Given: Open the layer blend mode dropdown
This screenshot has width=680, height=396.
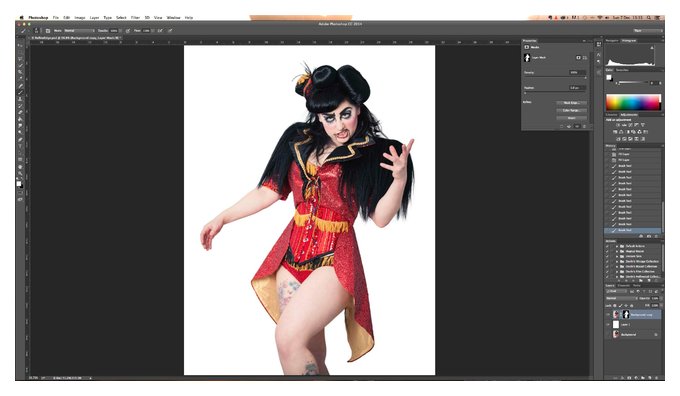Looking at the screenshot, I should point(622,298).
